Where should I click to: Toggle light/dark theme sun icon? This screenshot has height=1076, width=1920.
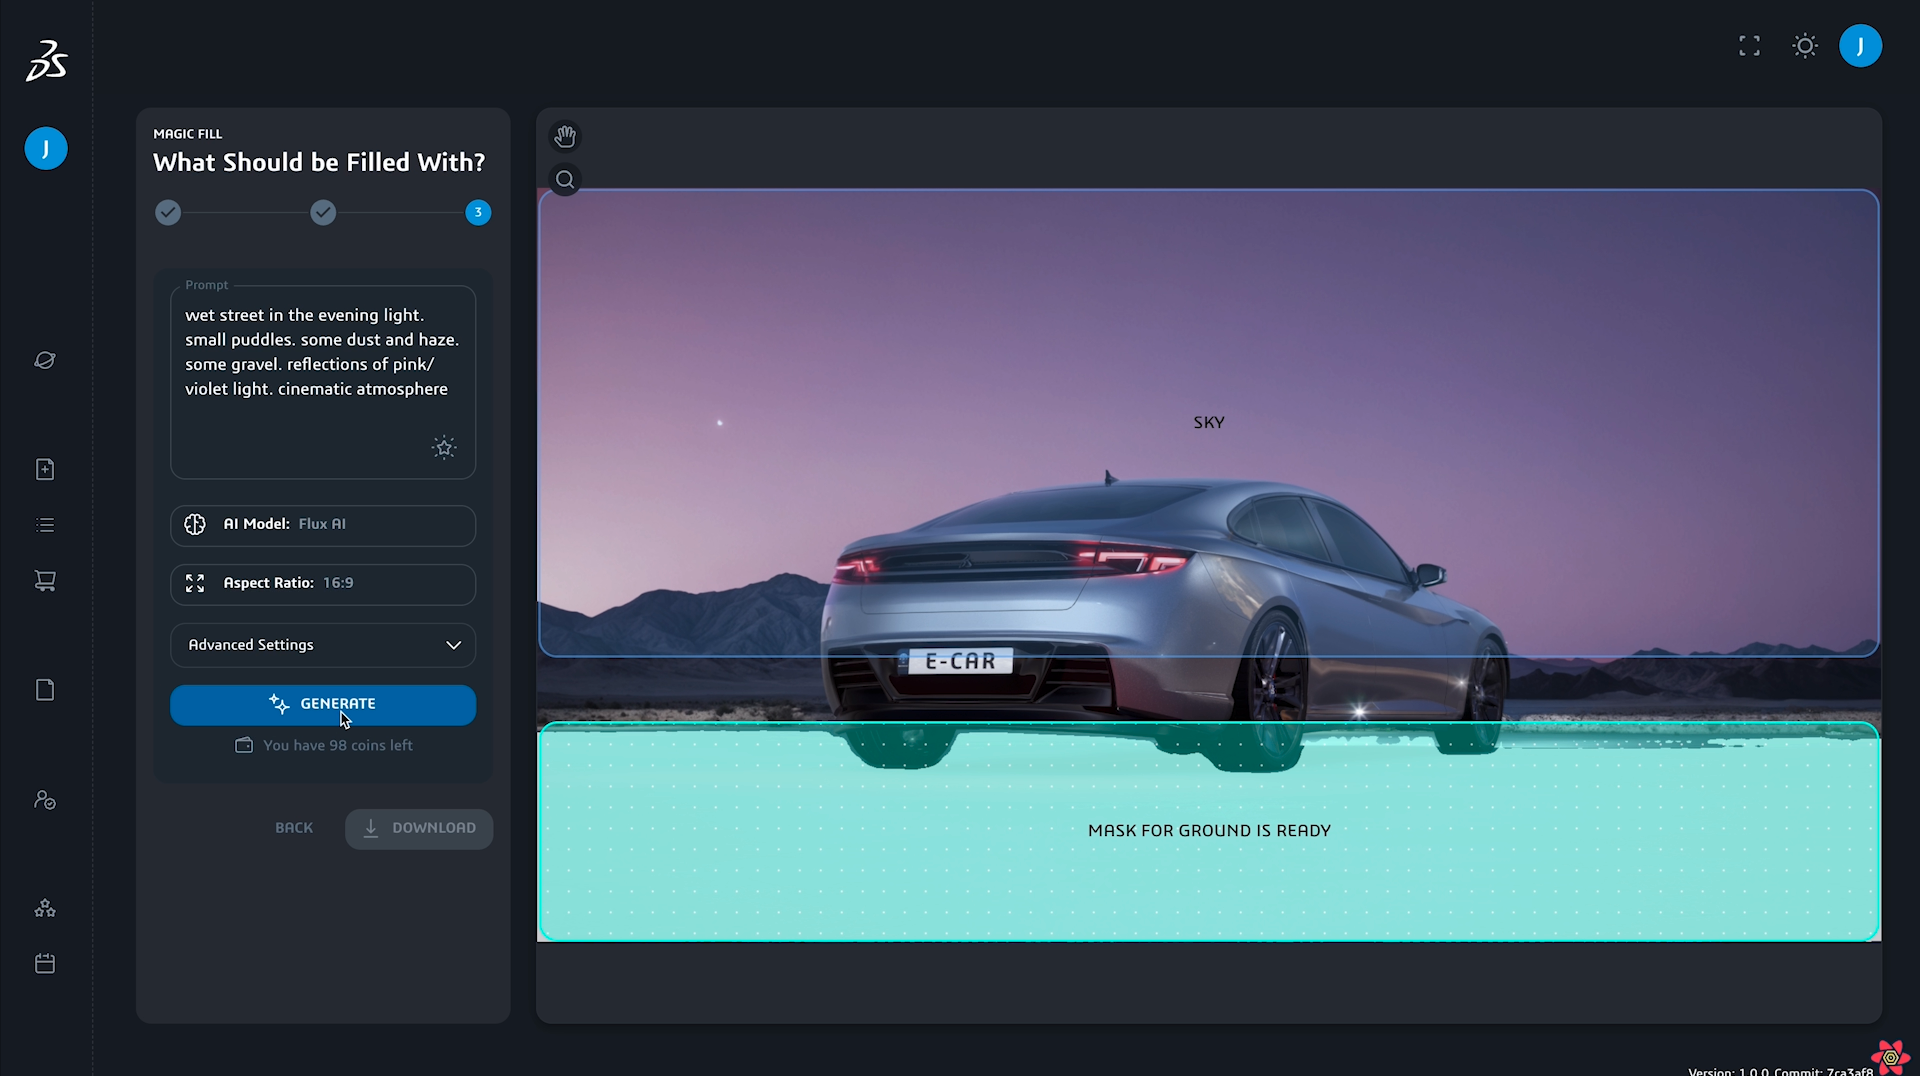tap(1804, 46)
